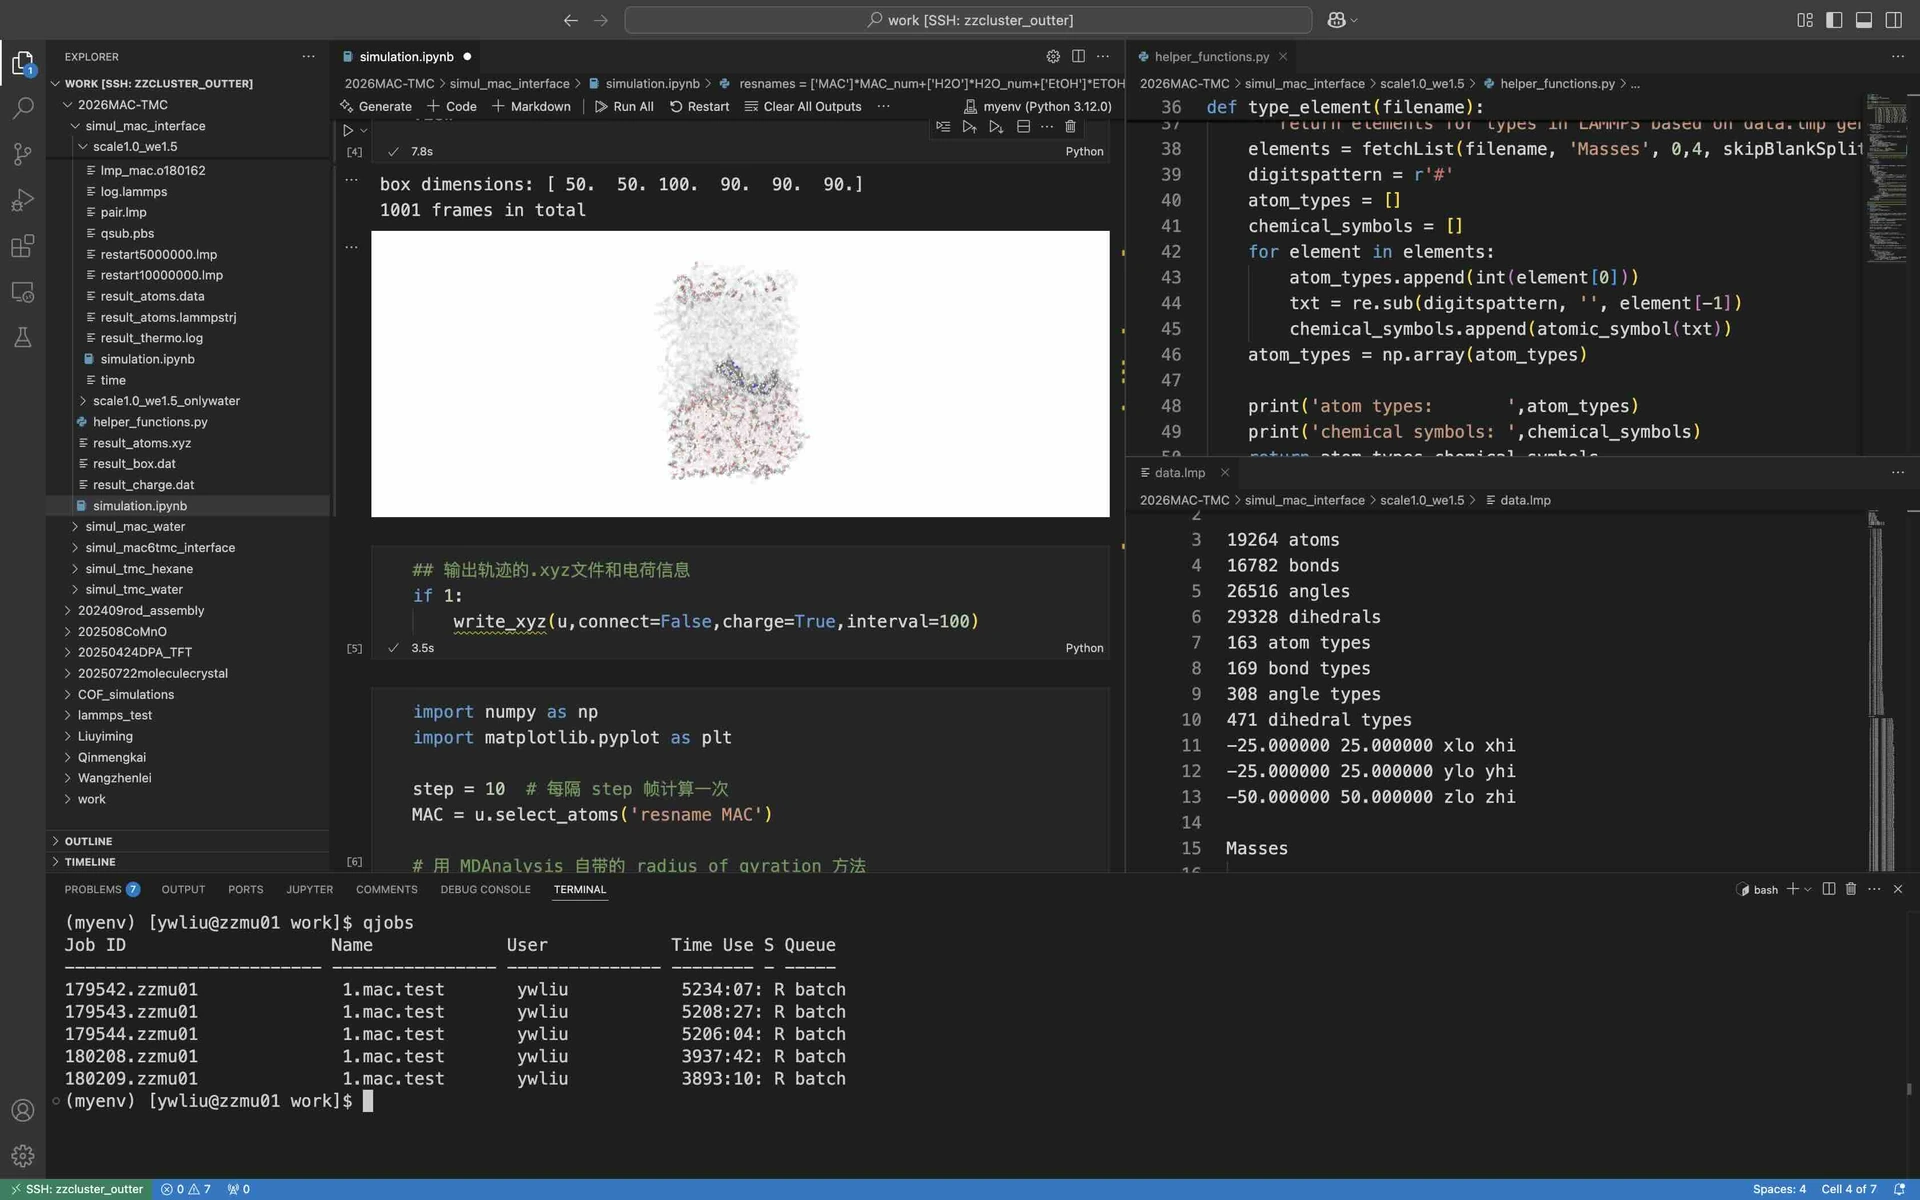1920x1200 pixels.
Task: Toggle the primary side bar
Action: click(x=1834, y=20)
